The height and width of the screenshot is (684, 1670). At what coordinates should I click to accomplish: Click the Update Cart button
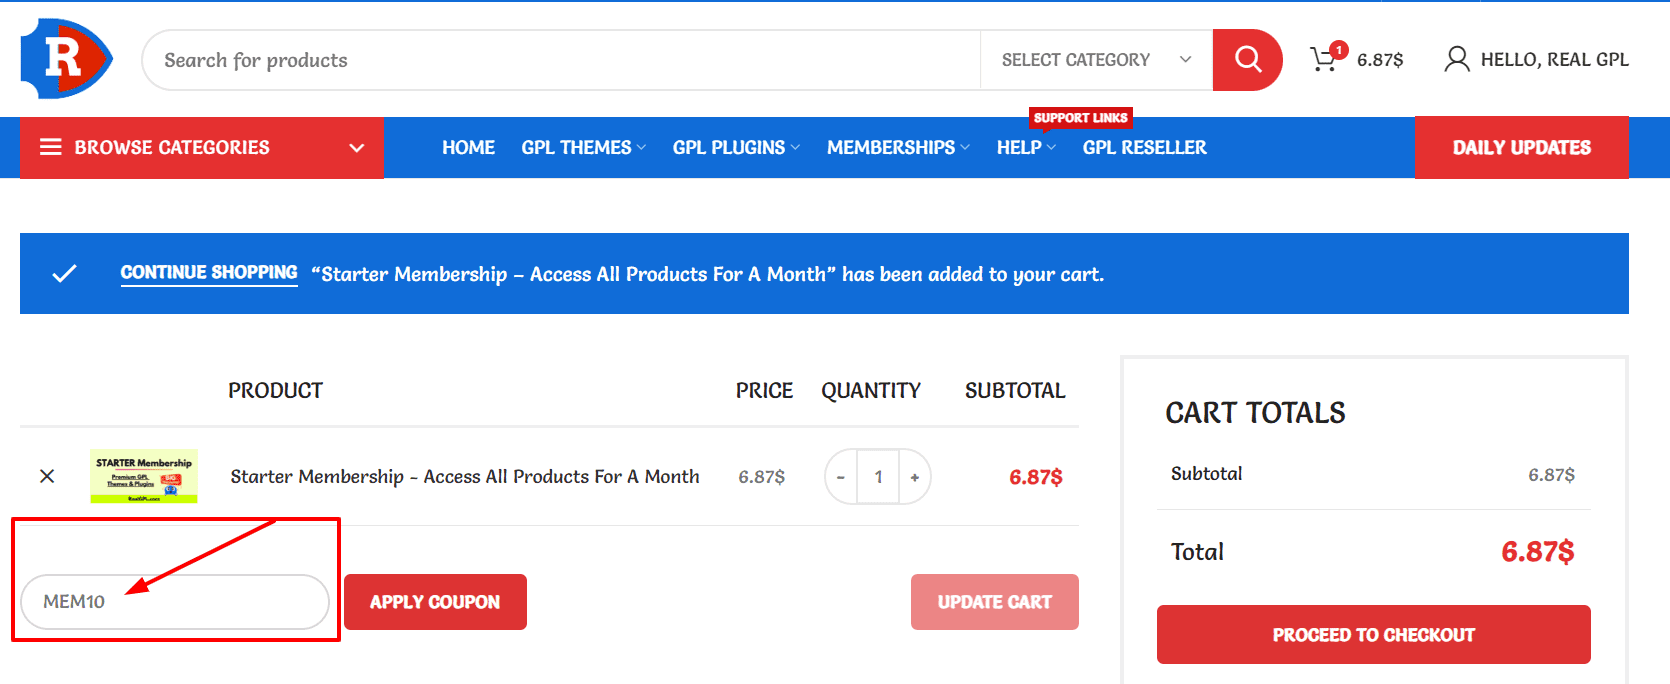tap(994, 602)
